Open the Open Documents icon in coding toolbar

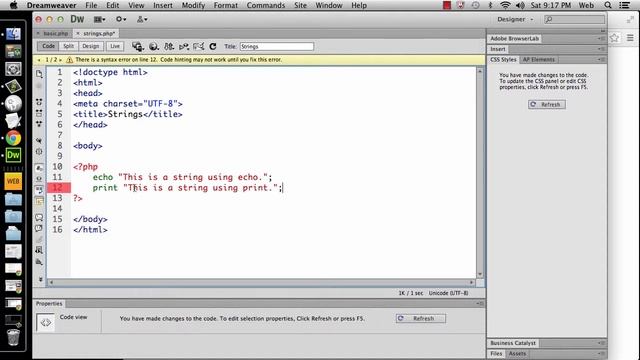tap(39, 74)
